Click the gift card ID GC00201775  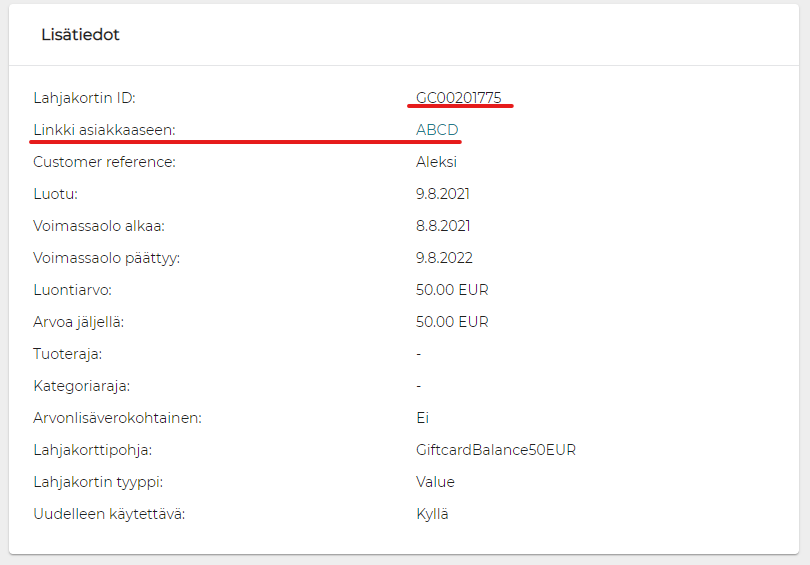tap(459, 98)
